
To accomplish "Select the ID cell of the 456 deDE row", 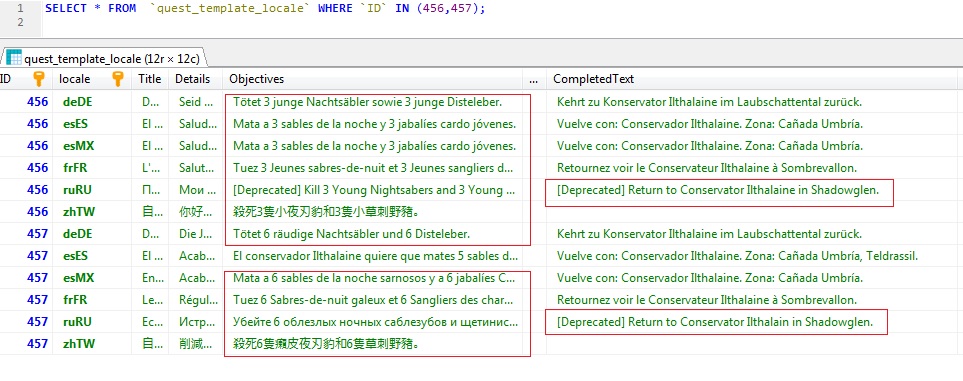I will (x=26, y=101).
